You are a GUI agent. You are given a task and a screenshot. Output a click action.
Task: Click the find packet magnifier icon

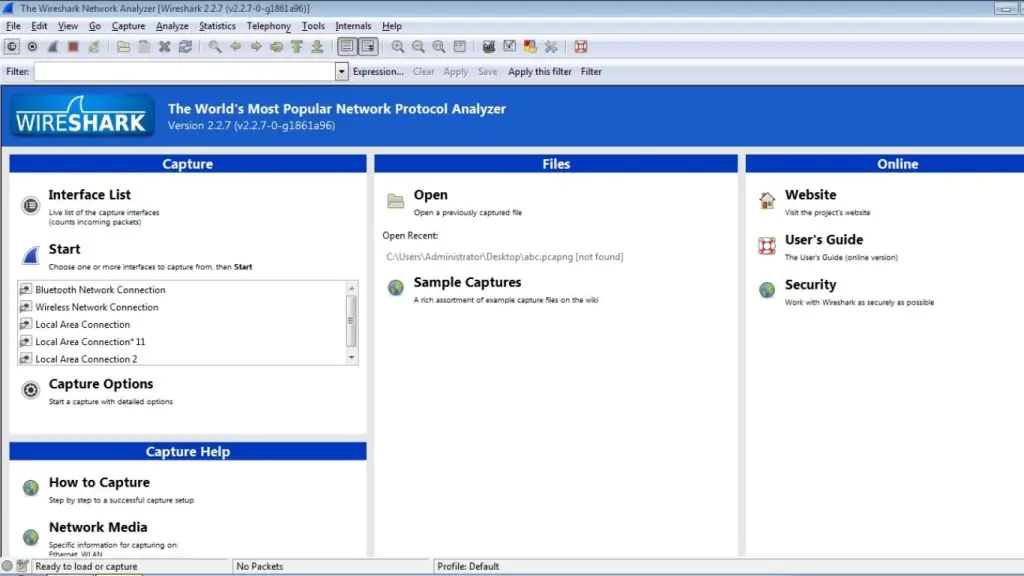(215, 46)
